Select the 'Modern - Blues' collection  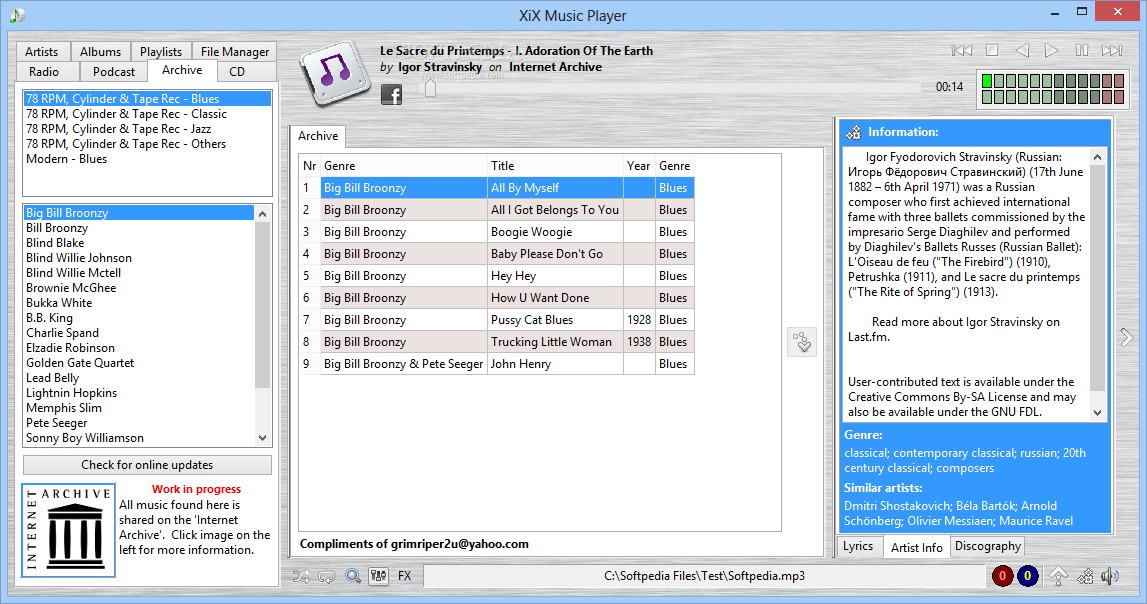[147, 159]
